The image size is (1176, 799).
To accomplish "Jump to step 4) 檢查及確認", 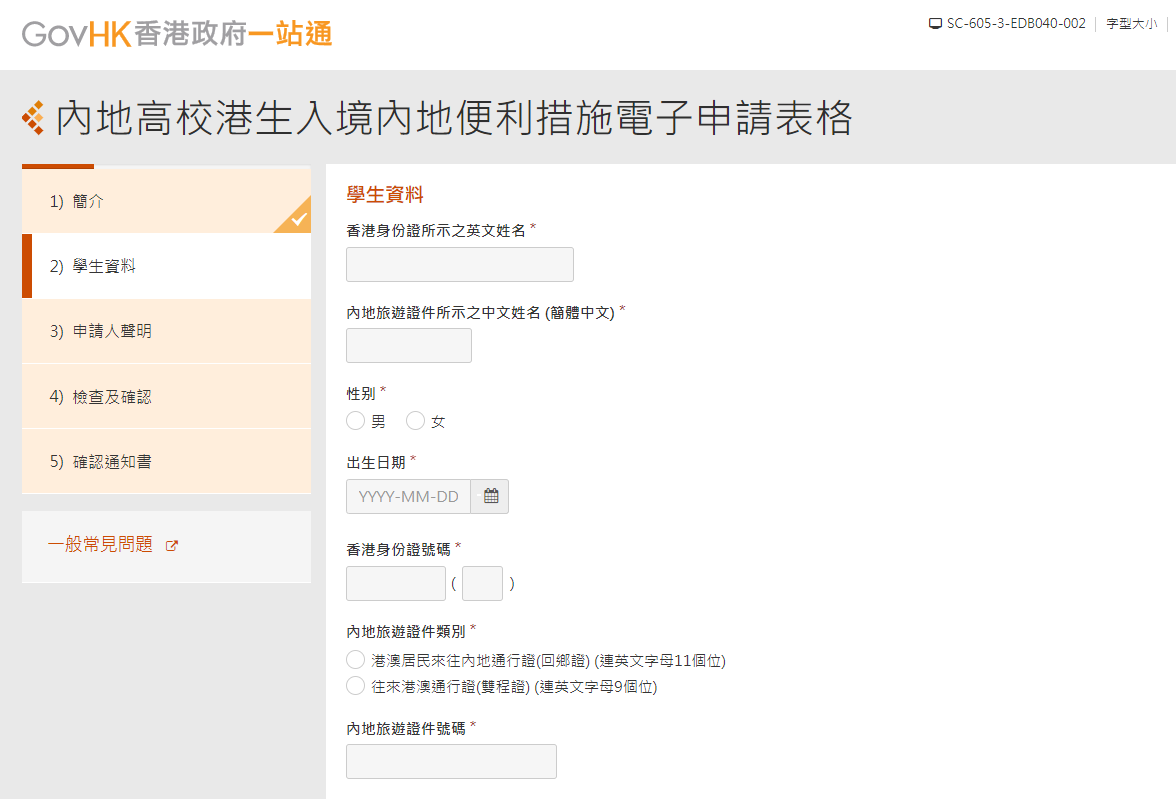I will coord(112,397).
